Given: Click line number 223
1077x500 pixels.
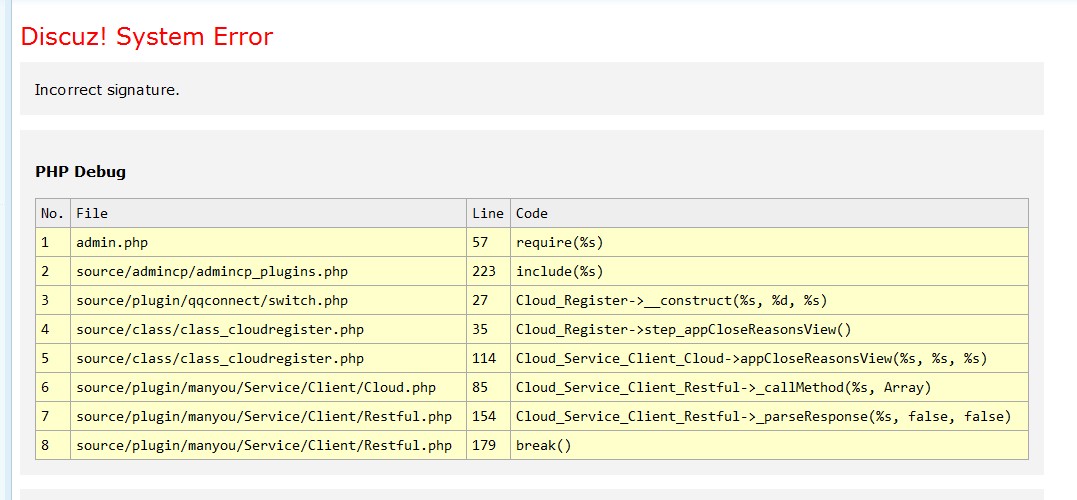Looking at the screenshot, I should click(x=488, y=271).
